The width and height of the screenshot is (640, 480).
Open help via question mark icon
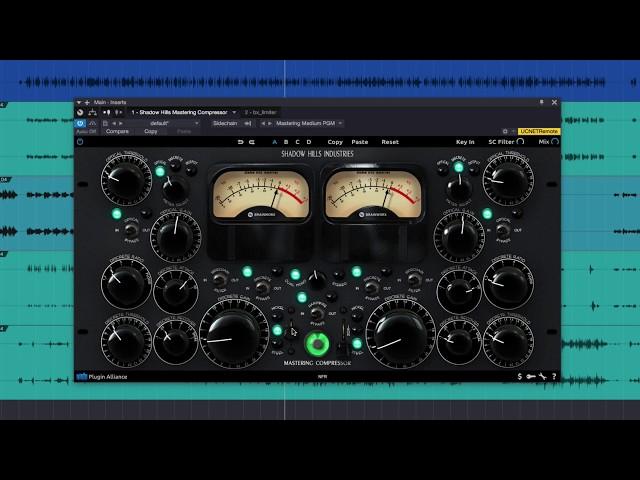[x=554, y=376]
